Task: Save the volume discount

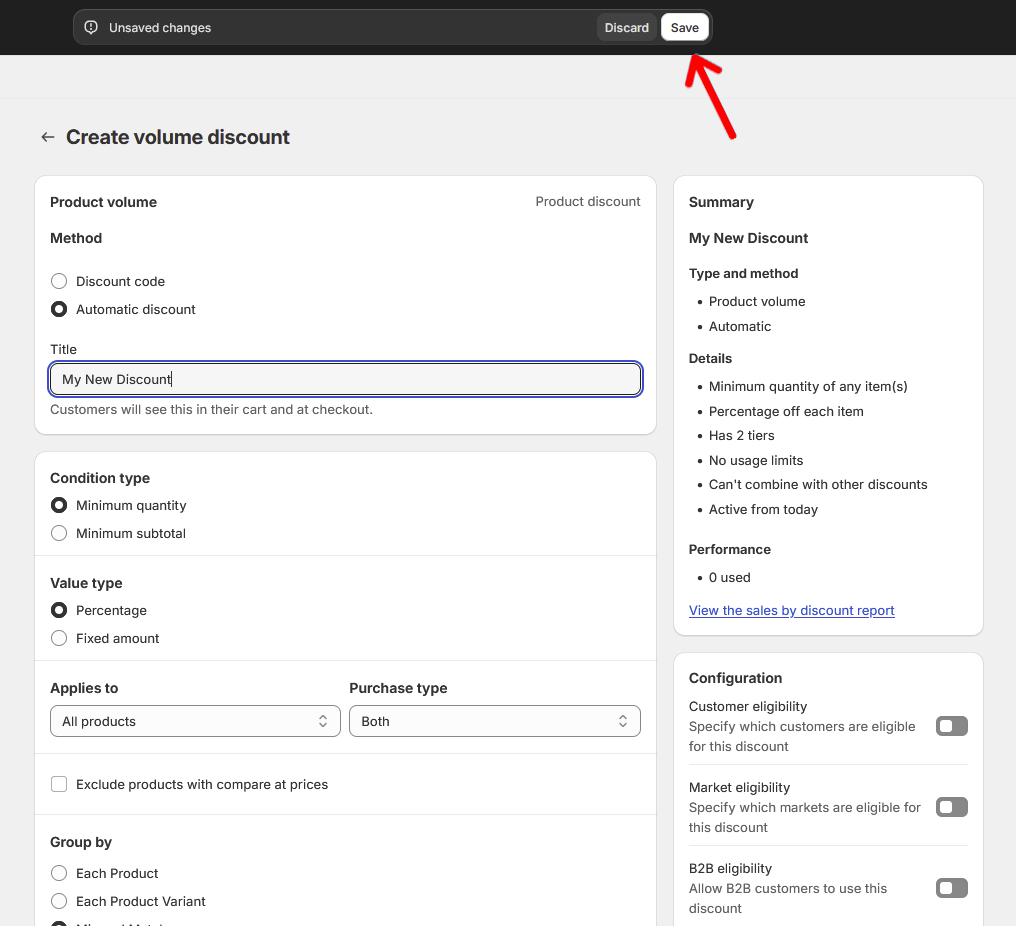Action: click(x=684, y=27)
